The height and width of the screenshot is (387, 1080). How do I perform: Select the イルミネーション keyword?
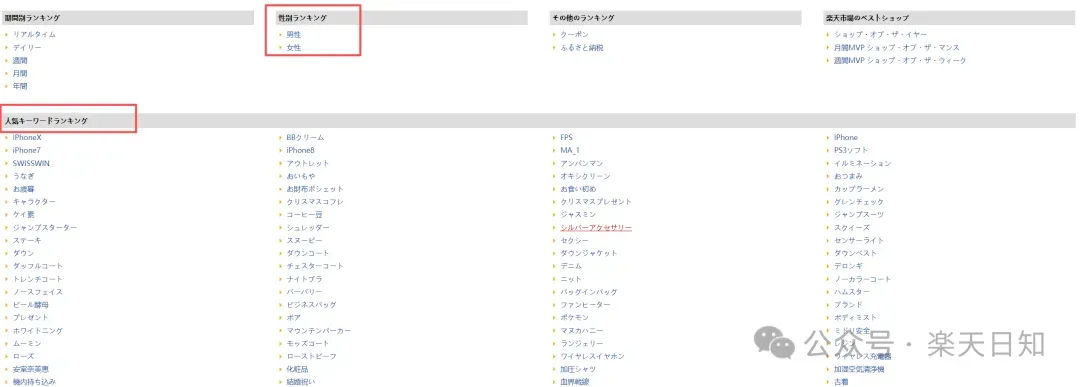click(x=862, y=163)
